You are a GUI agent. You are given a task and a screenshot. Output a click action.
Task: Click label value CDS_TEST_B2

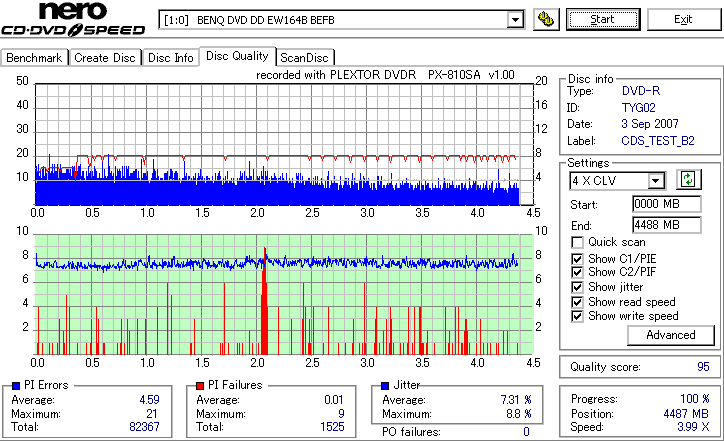(x=658, y=141)
